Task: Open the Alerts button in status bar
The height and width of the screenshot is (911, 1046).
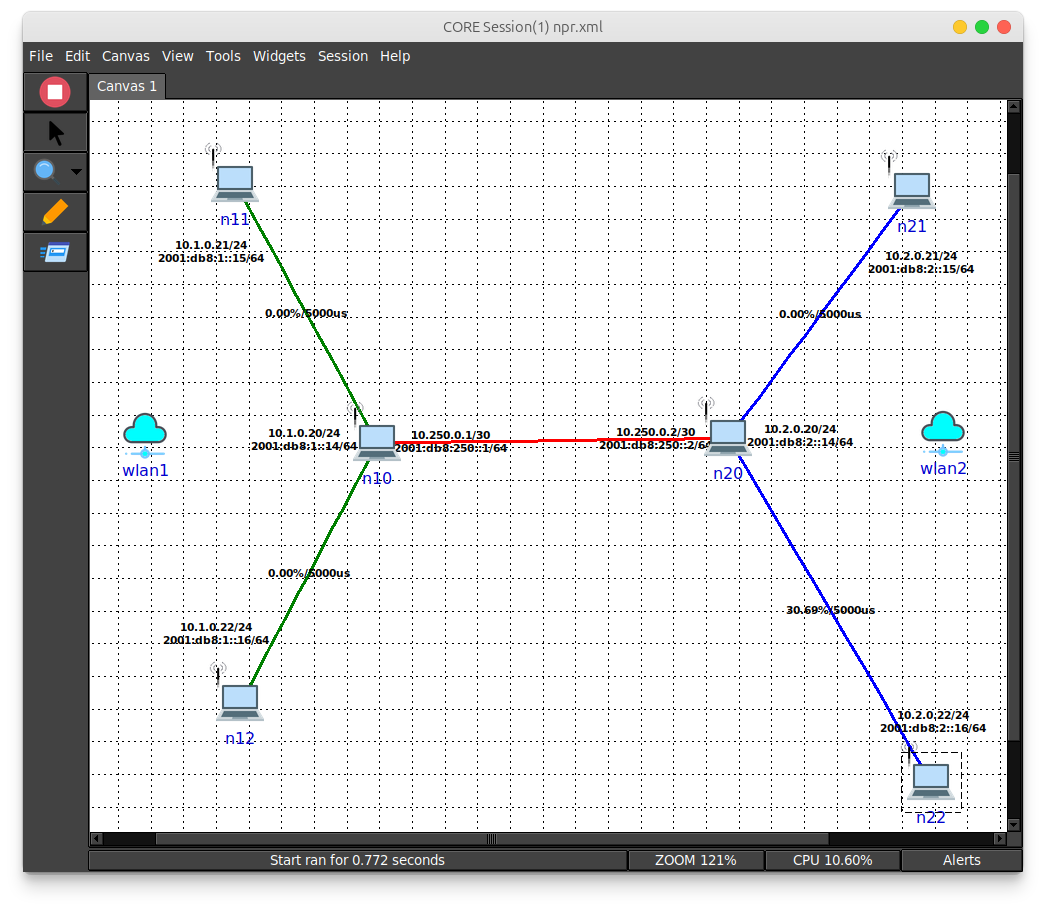Action: pos(961,860)
